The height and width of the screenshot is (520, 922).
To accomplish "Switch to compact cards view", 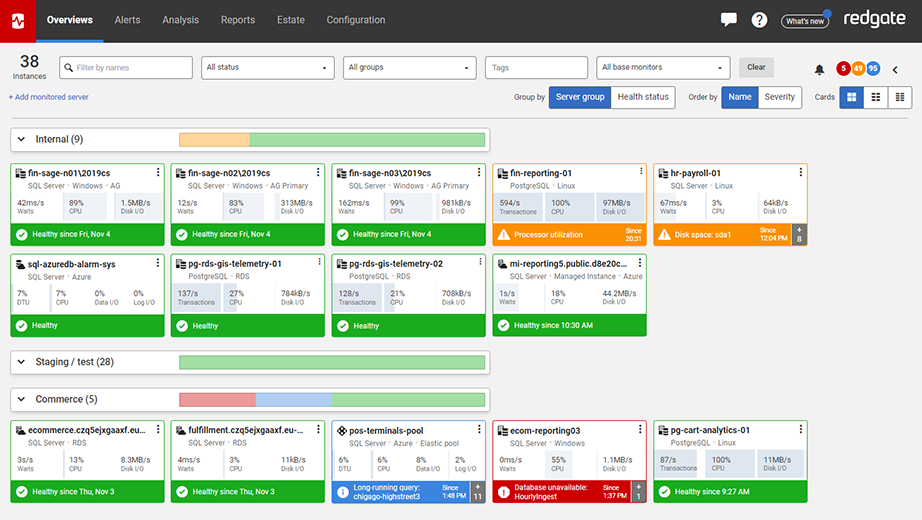I will [900, 97].
